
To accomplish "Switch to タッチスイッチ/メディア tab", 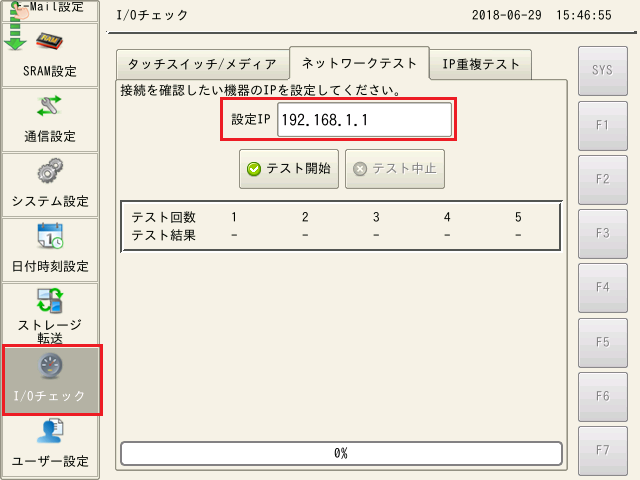I will coord(202,65).
